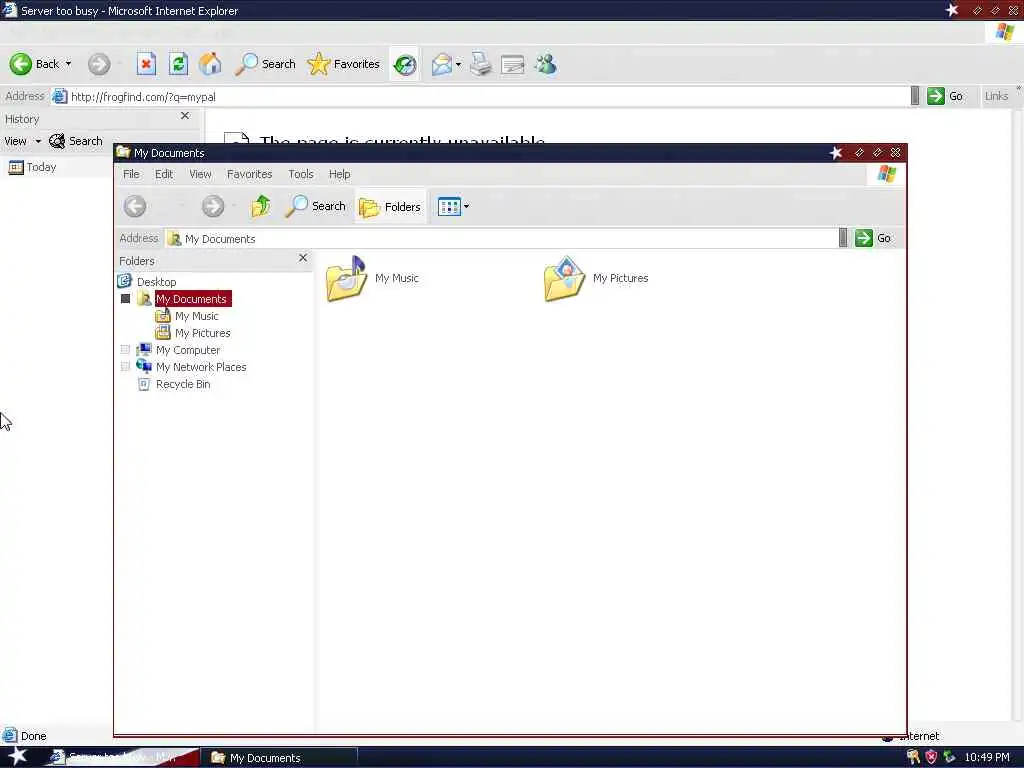Screen dimensions: 1024x768
Task: Click the Mail envelope icon in IE
Action: click(x=441, y=64)
